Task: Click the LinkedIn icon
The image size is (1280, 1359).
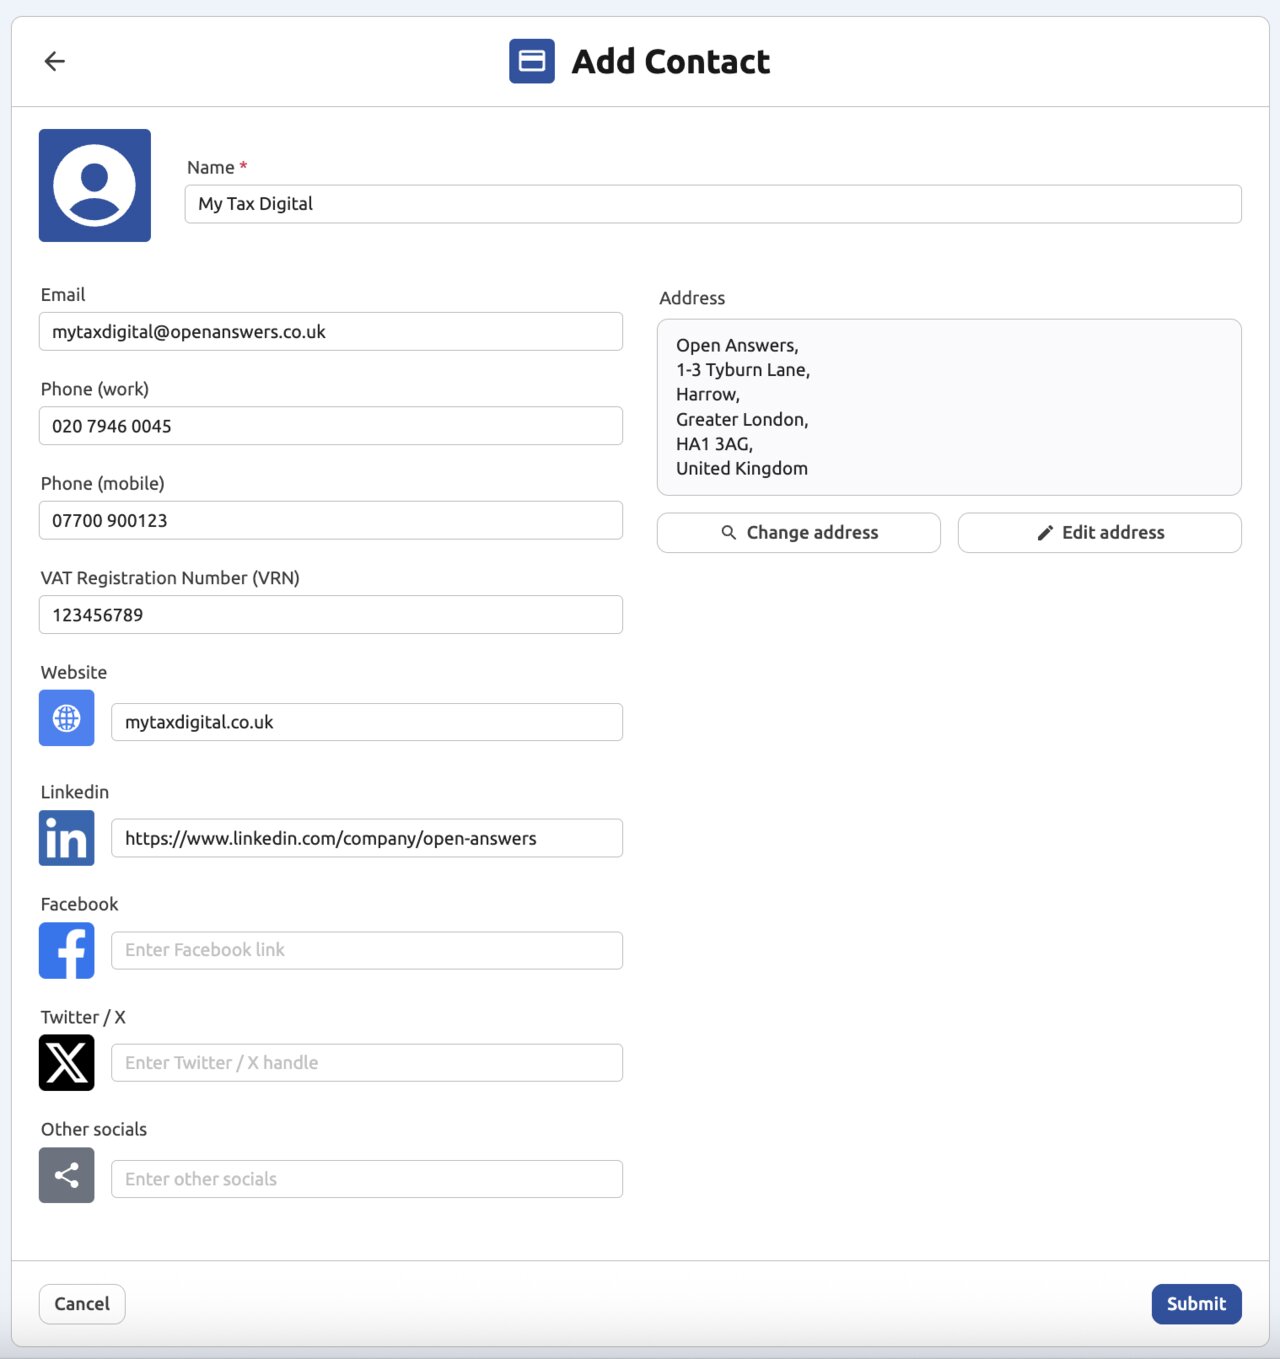Action: click(x=66, y=838)
